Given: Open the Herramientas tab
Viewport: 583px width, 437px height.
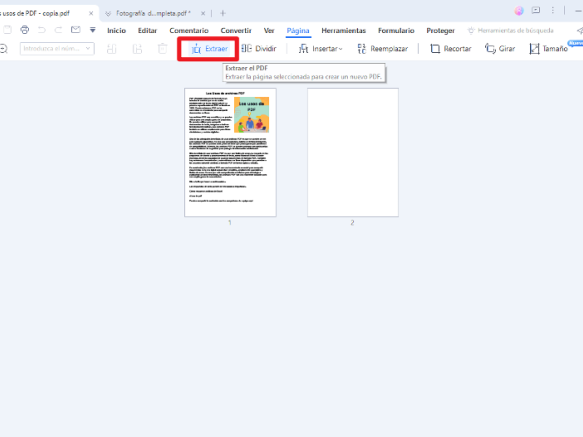Looking at the screenshot, I should [344, 30].
